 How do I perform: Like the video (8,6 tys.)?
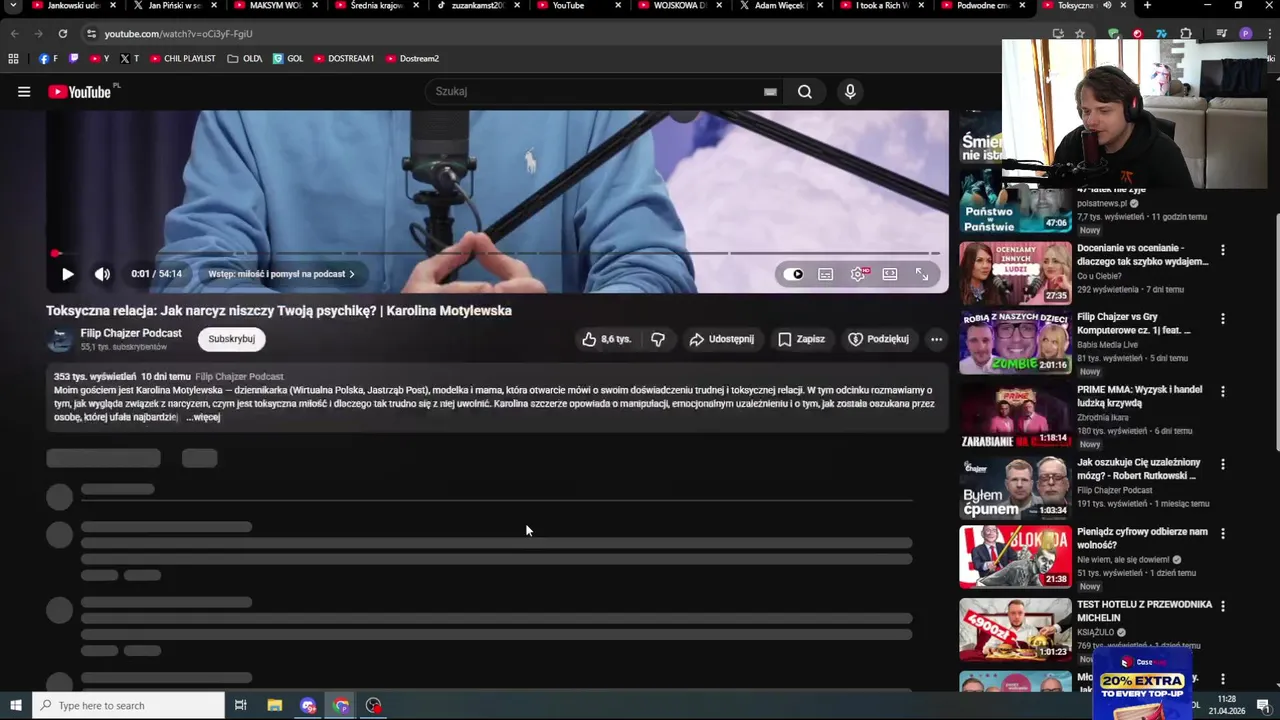[x=607, y=339]
